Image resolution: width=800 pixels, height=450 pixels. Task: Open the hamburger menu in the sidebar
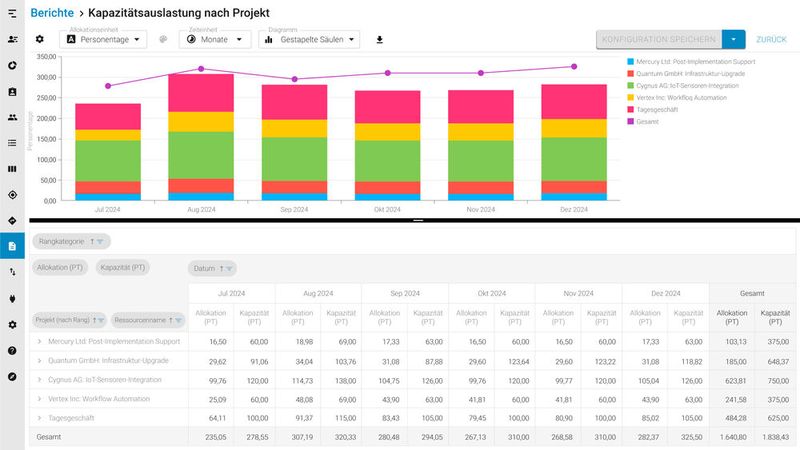[x=12, y=13]
